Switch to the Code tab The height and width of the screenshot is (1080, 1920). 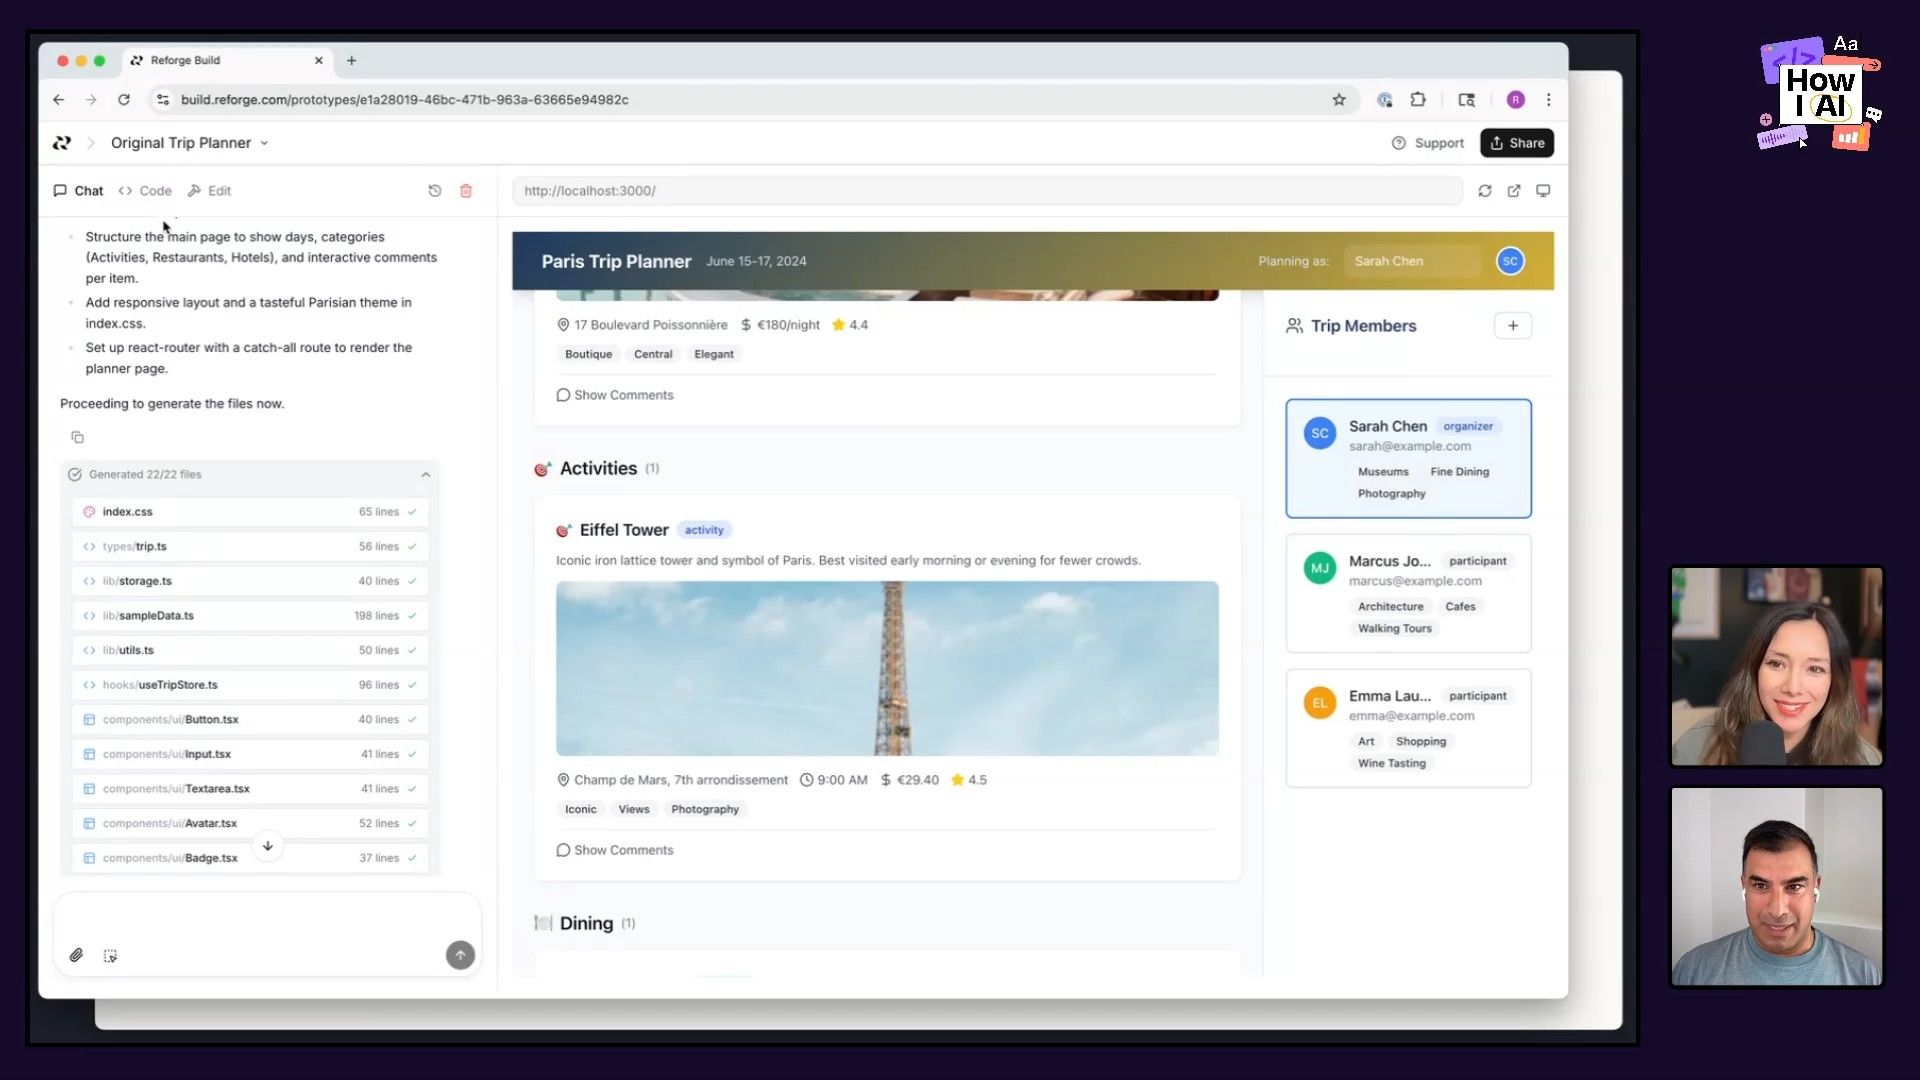pyautogui.click(x=145, y=191)
